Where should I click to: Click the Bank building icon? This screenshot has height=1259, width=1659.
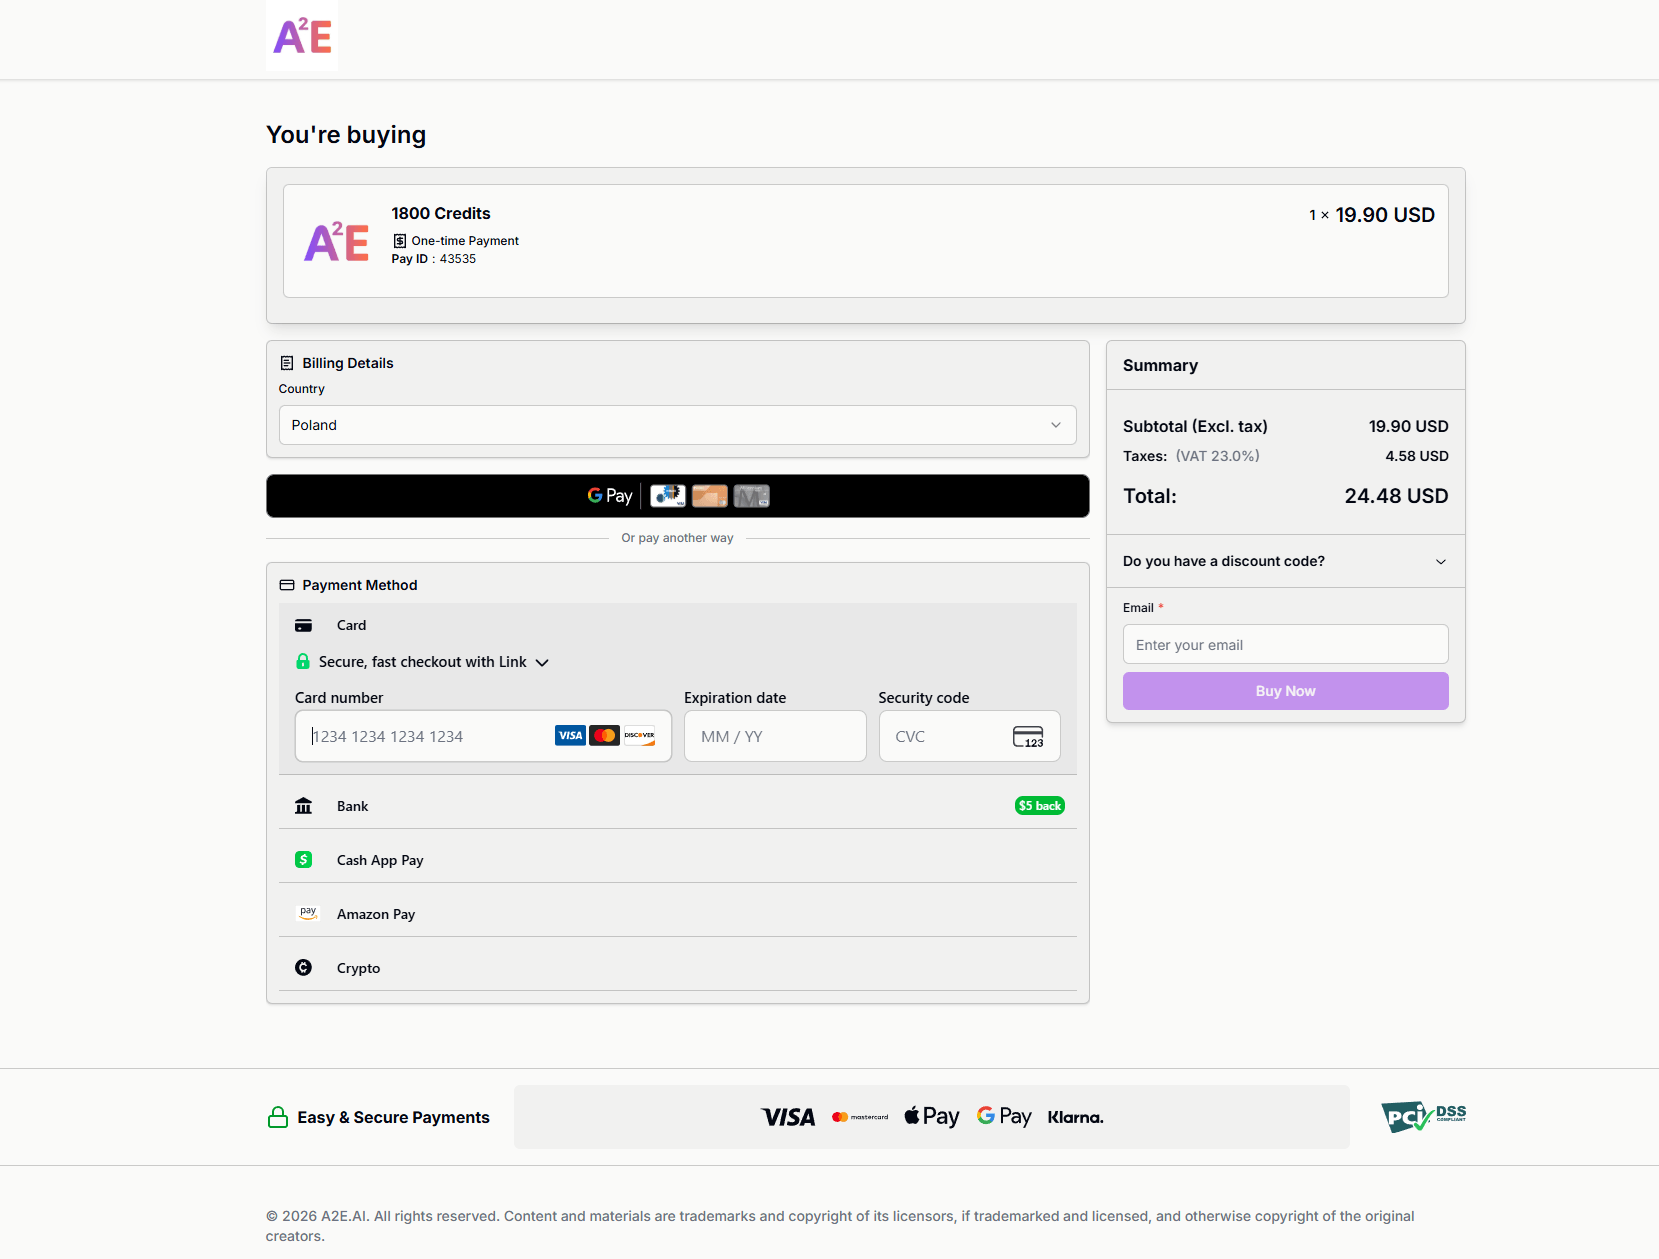coord(303,806)
